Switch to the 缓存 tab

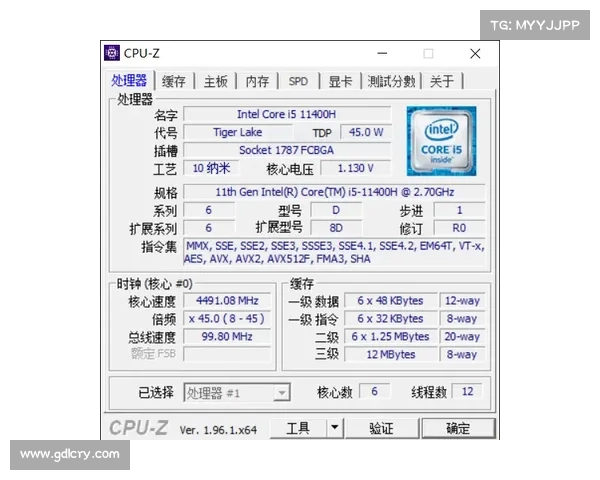[173, 81]
